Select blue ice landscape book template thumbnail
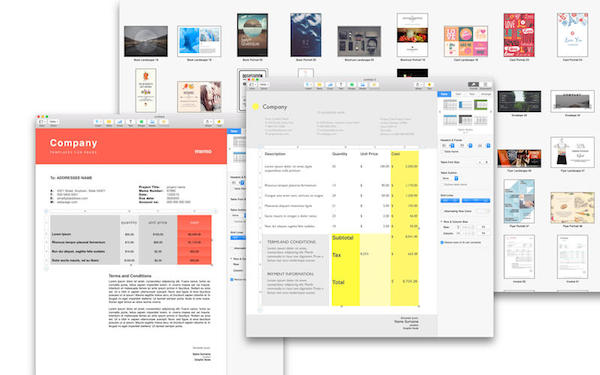 click(x=199, y=41)
